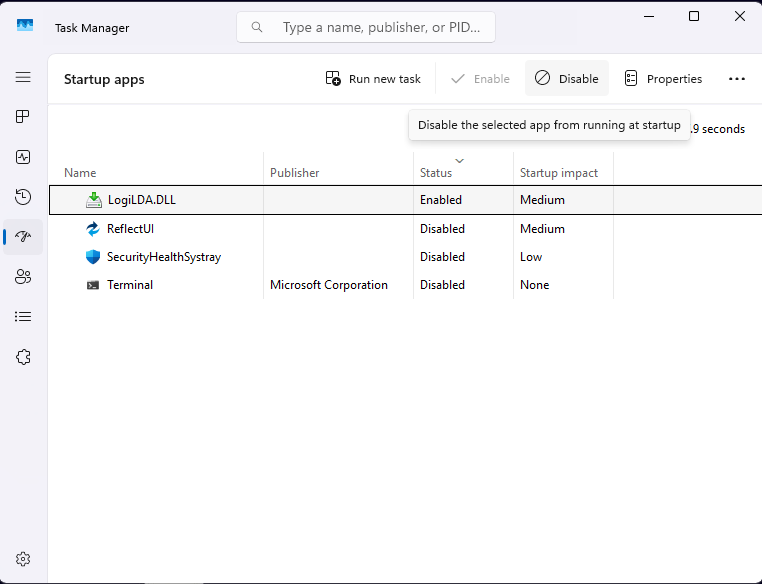This screenshot has width=762, height=584.
Task: Open the hamburger navigation menu
Action: click(x=23, y=77)
